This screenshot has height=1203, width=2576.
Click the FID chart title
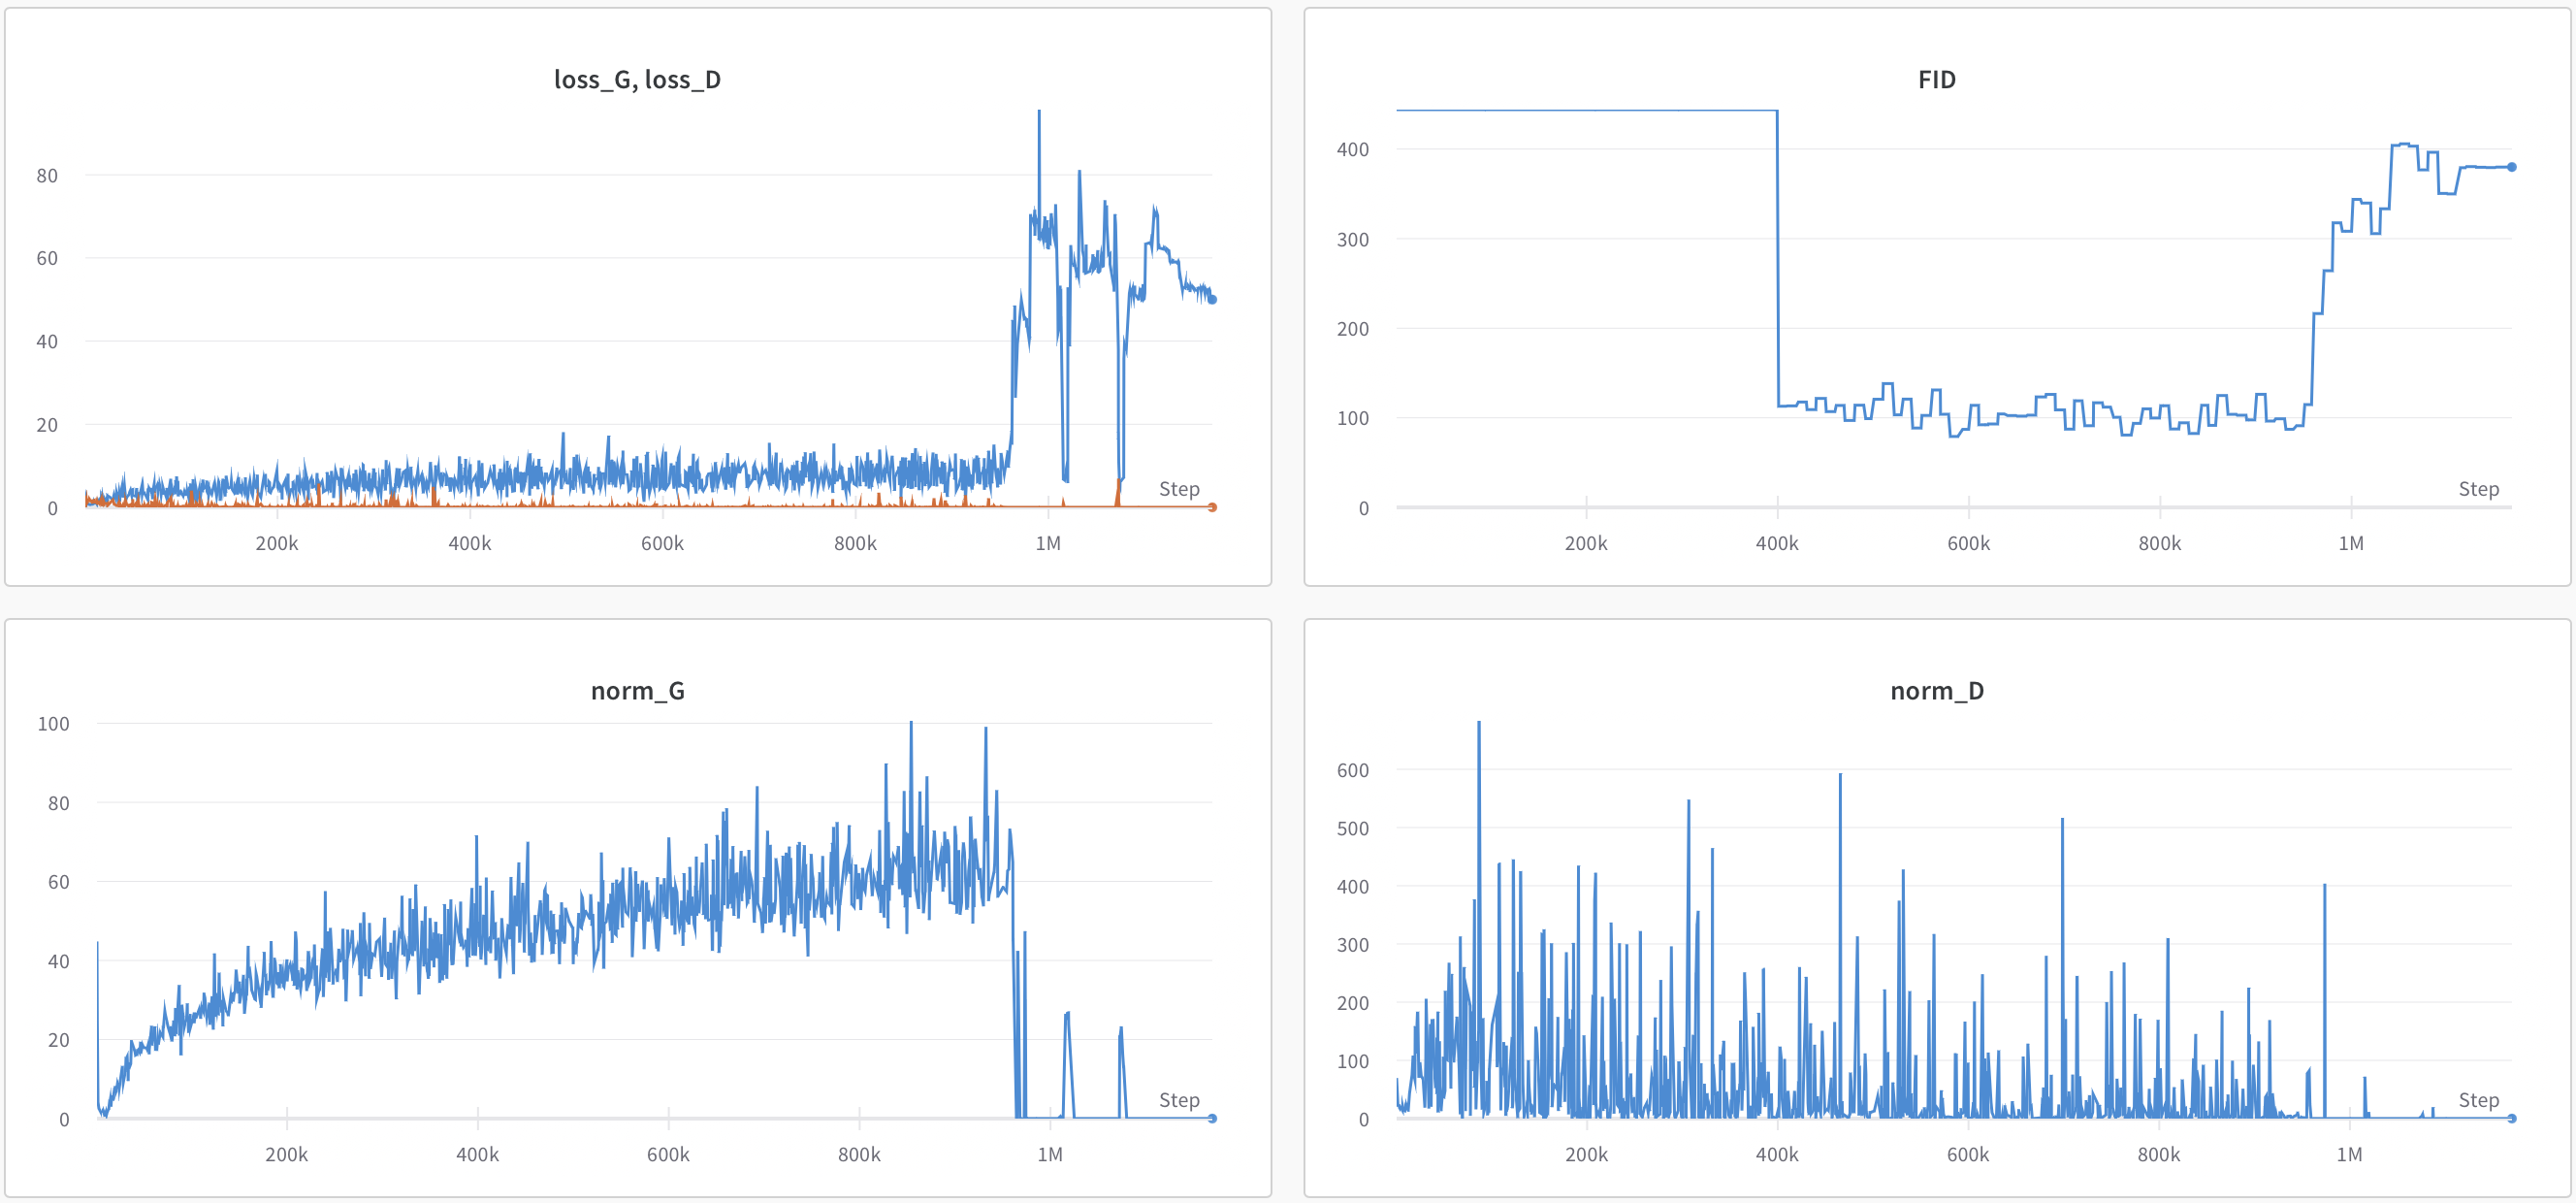click(x=1936, y=80)
